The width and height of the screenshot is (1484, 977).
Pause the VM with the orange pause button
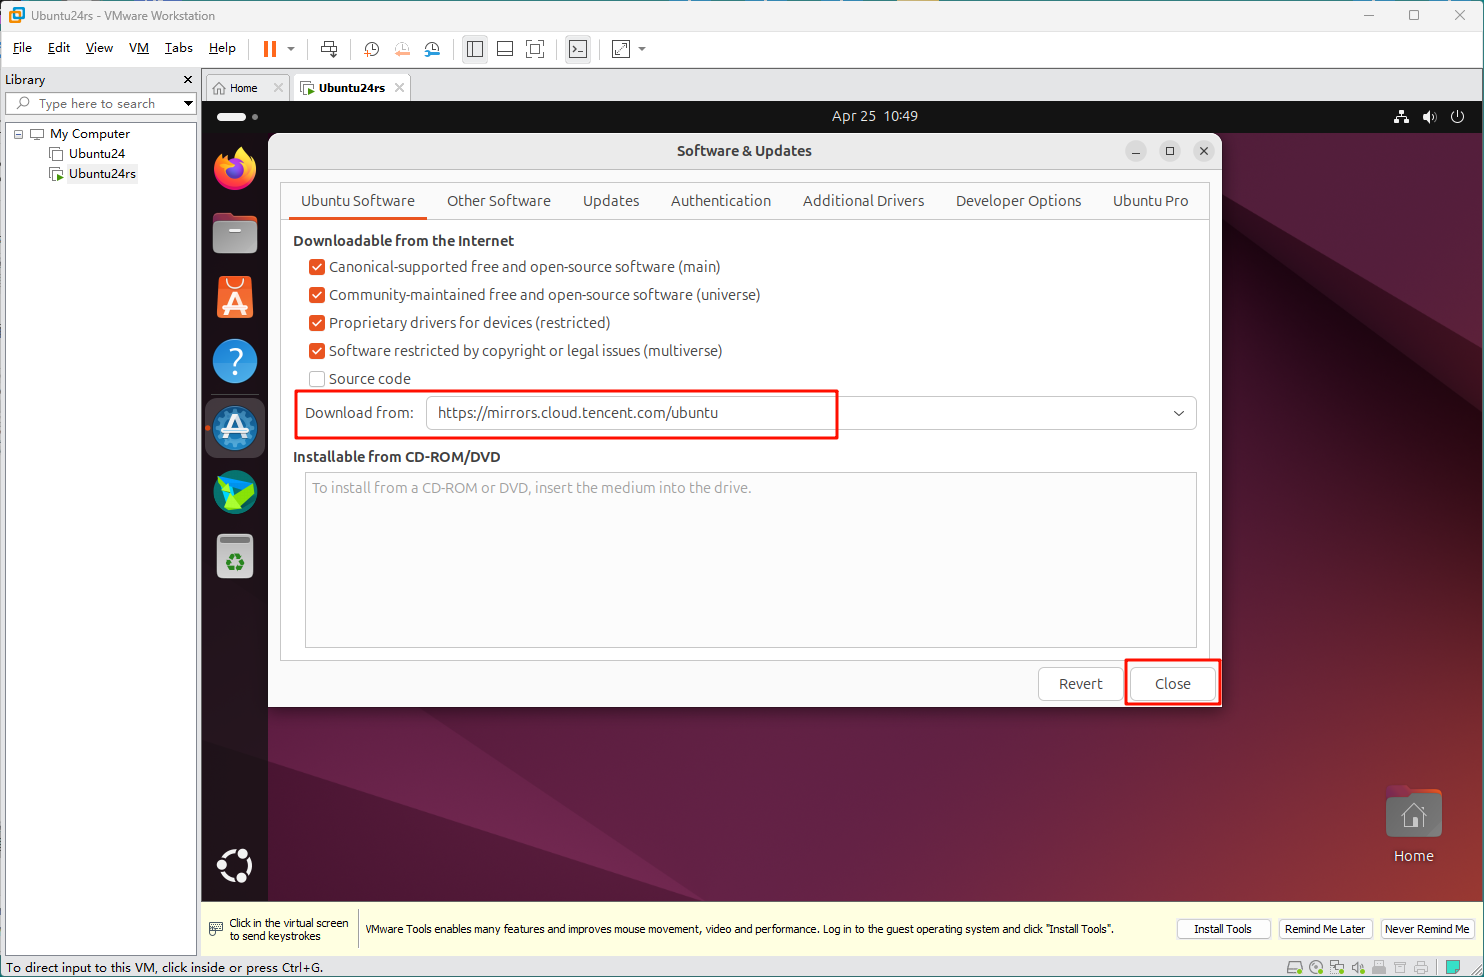(269, 48)
